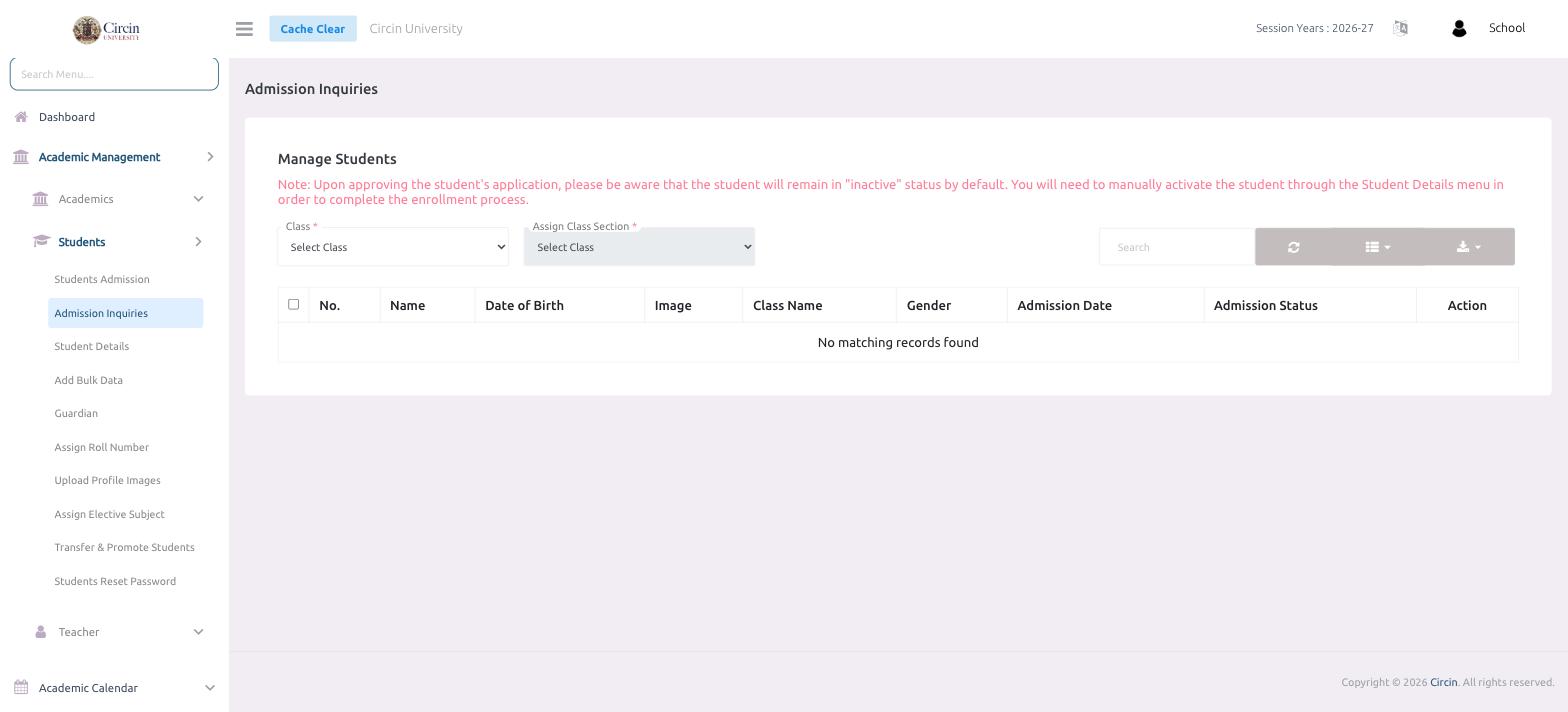
Task: Open the column visibility list dropdown
Action: pos(1377,247)
